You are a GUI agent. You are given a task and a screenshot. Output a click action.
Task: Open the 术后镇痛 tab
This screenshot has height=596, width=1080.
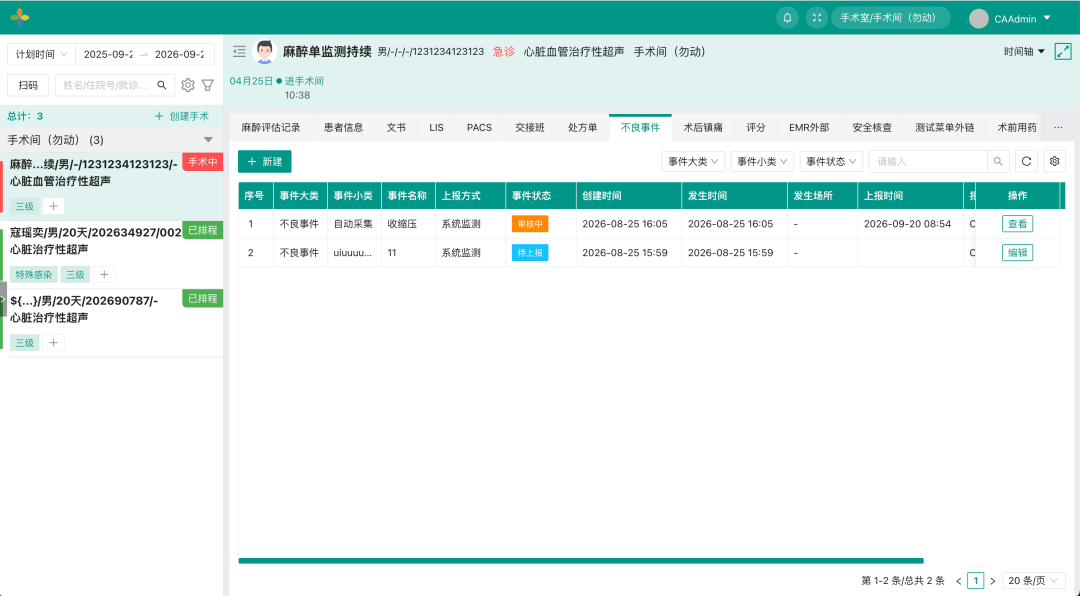(x=703, y=127)
